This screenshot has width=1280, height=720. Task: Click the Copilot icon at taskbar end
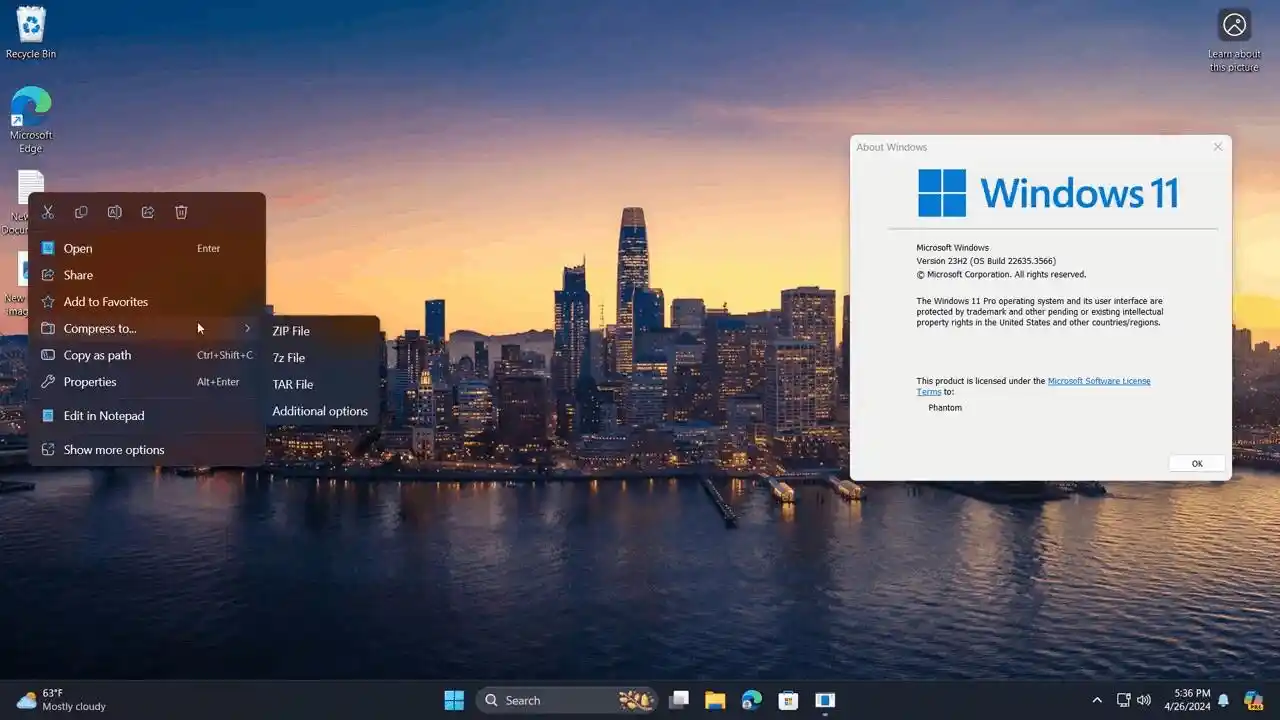click(x=1254, y=700)
